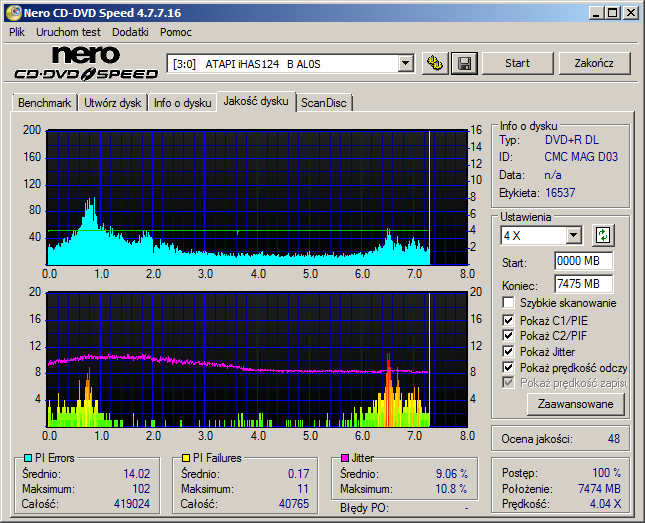Viewport: 645px width, 523px height.
Task: Click PI Failures Średnio value 0.17
Action: point(298,474)
